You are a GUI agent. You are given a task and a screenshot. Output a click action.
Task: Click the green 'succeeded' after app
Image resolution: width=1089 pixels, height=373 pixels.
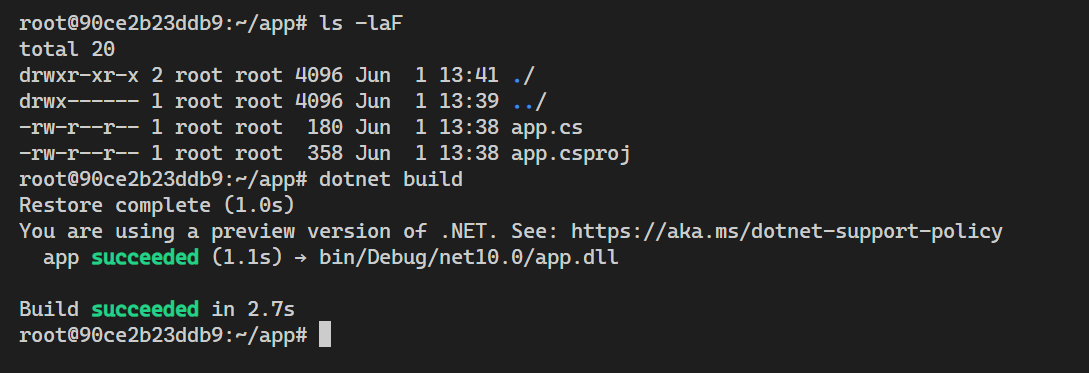coord(145,258)
